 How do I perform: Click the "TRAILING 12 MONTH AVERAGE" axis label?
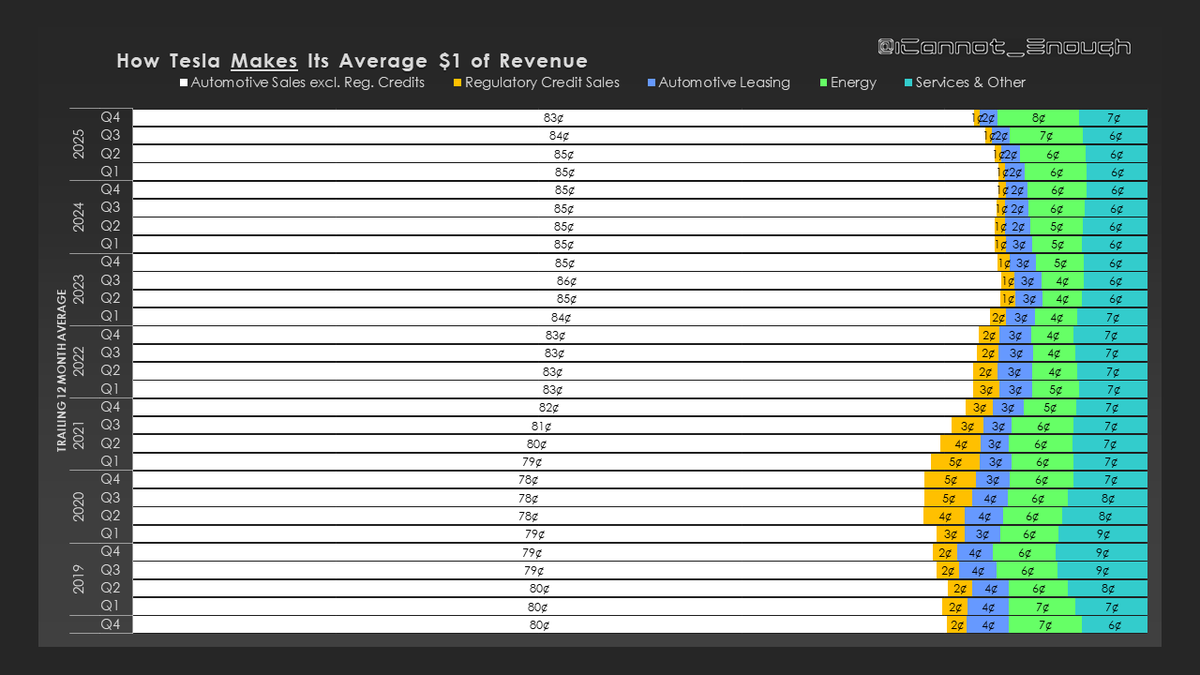click(x=61, y=371)
